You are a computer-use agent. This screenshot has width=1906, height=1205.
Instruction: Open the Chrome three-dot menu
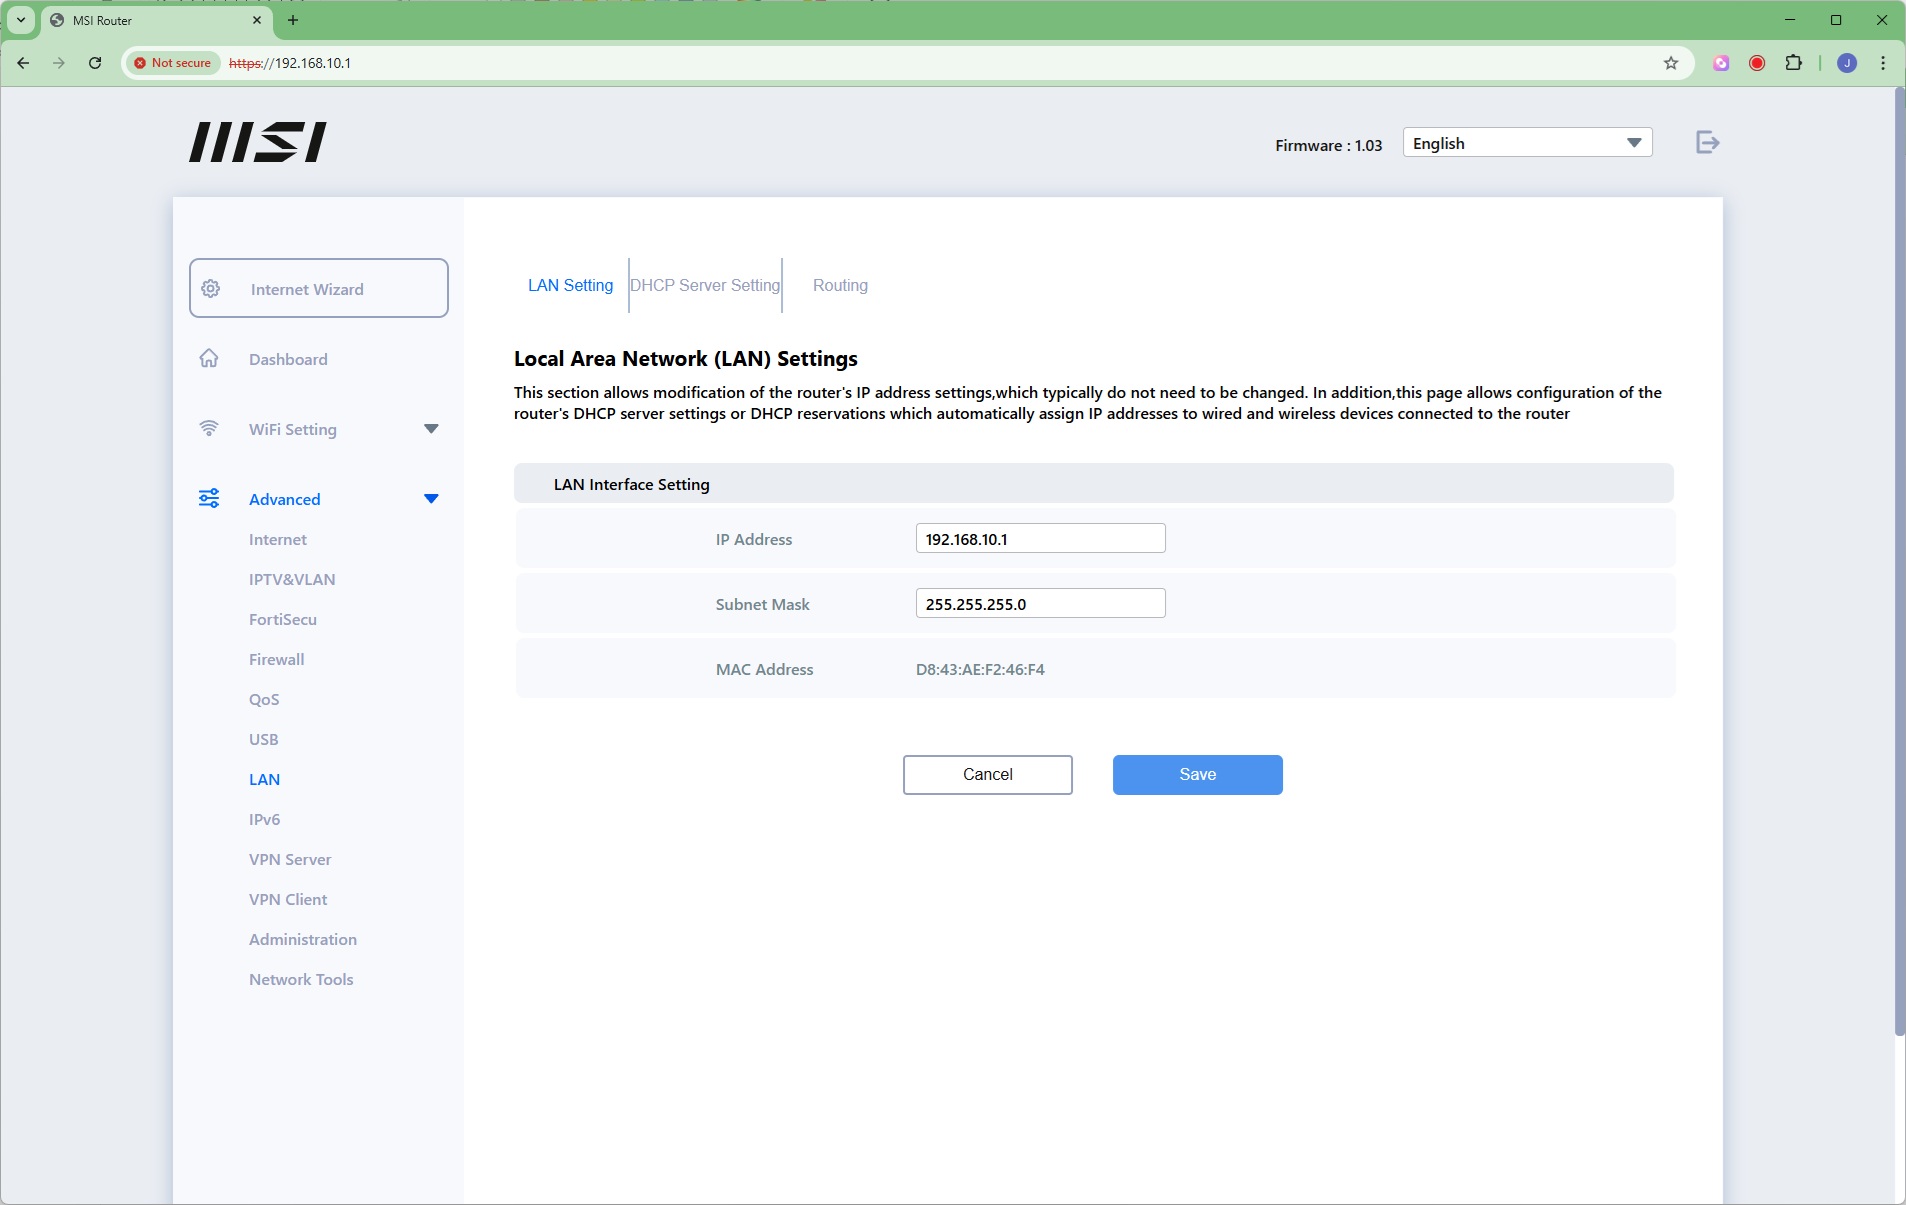pyautogui.click(x=1883, y=63)
